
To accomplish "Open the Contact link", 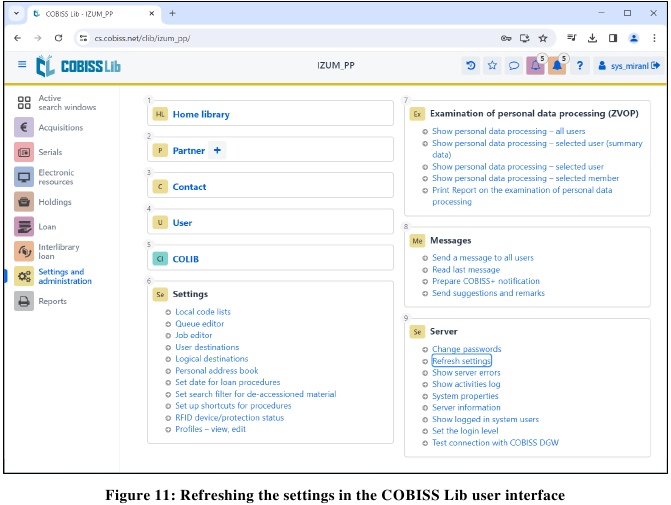I will (x=189, y=187).
